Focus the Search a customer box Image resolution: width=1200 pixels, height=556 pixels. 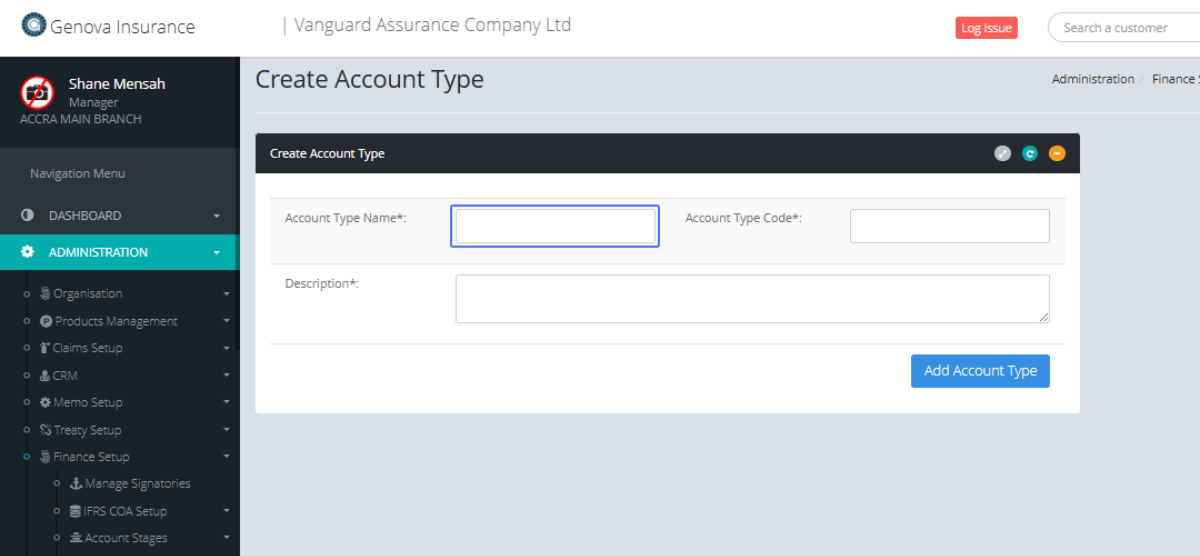pos(1125,28)
